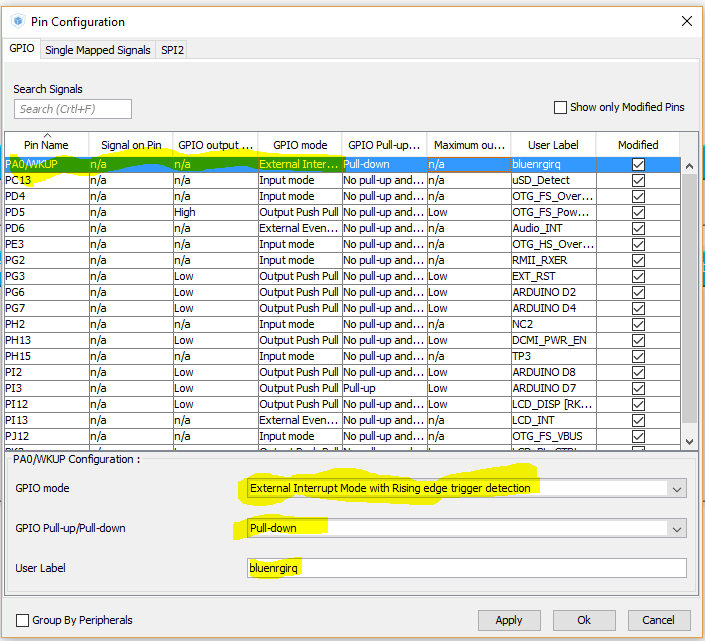Viewport: 705px width, 641px height.
Task: Toggle Modified checkbox for PG2 row
Action: pos(638,260)
